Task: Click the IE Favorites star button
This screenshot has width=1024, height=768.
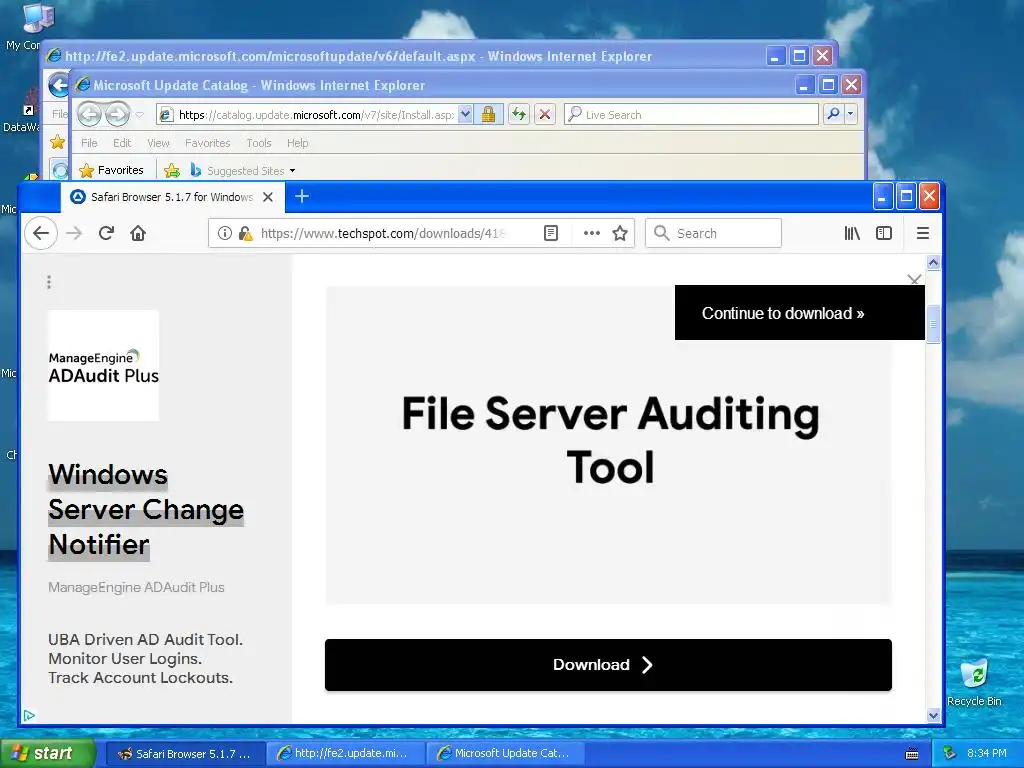Action: pyautogui.click(x=112, y=170)
